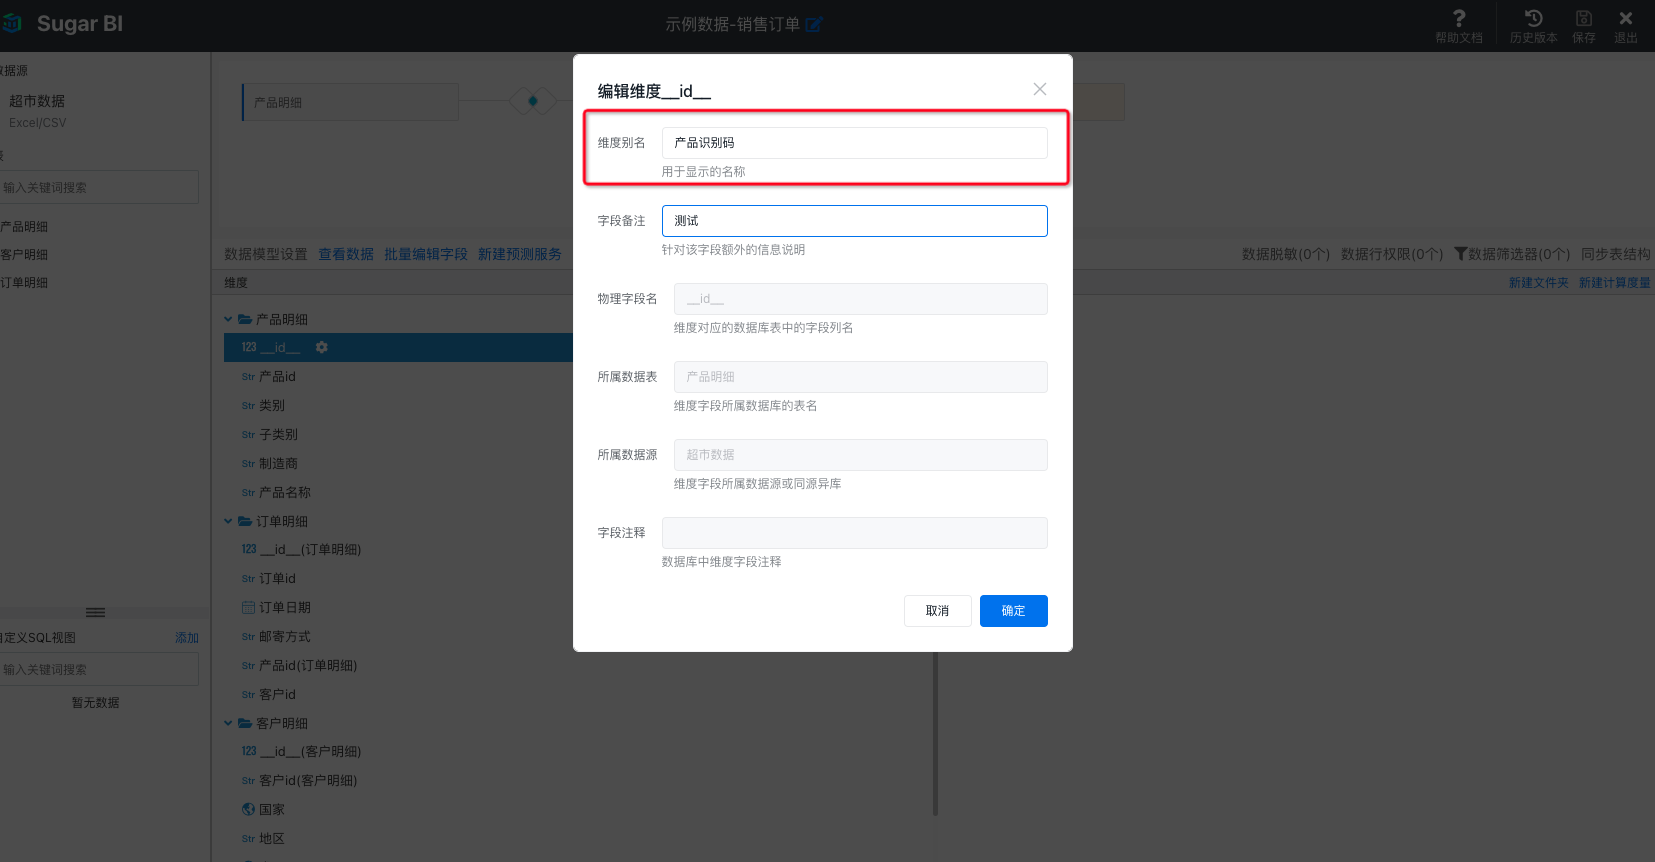Click the left panel resize handle icon
Screen dimensions: 1655x862
(96, 612)
